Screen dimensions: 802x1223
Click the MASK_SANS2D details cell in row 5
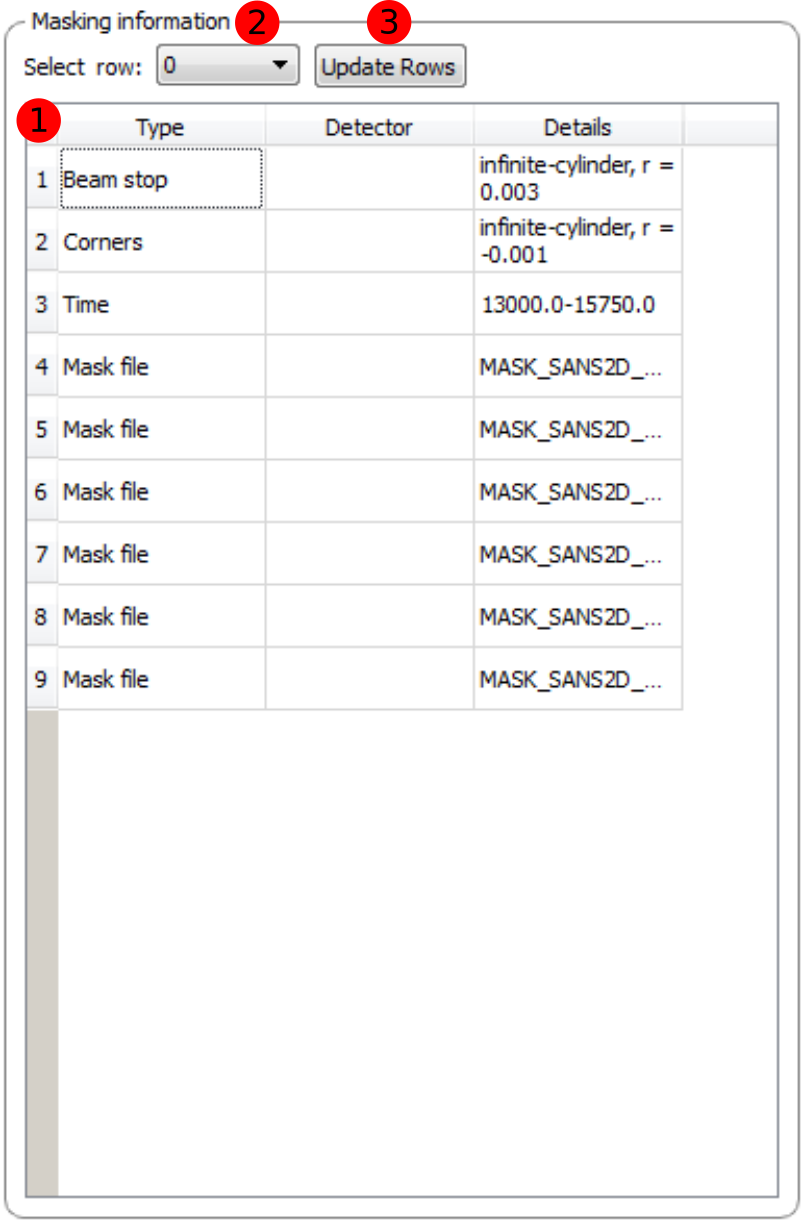click(577, 429)
